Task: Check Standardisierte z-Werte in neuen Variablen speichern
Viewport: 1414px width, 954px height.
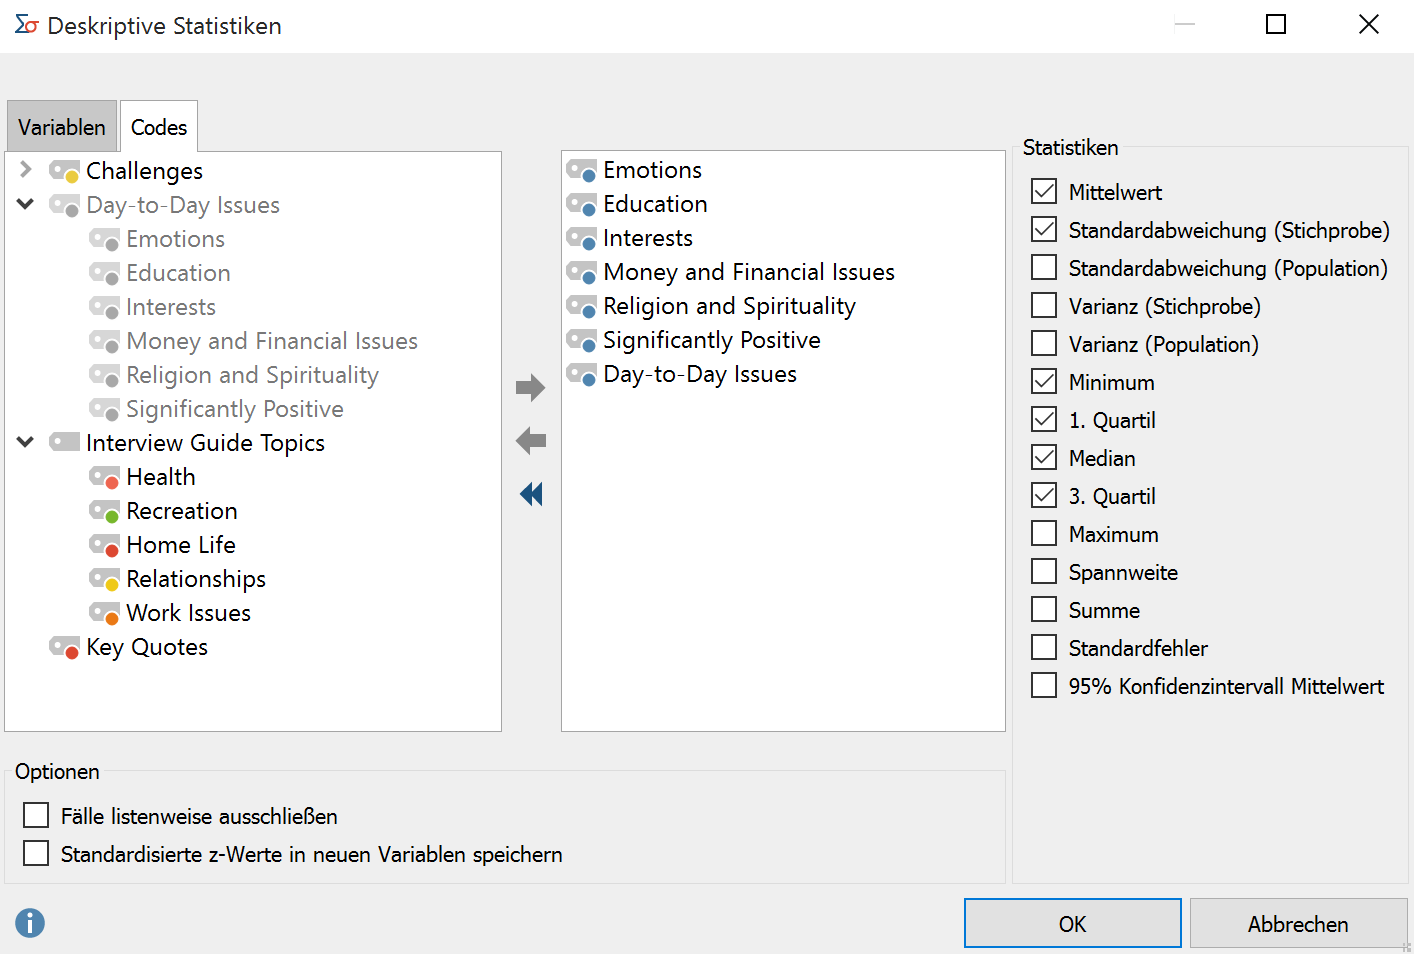Action: coord(36,853)
